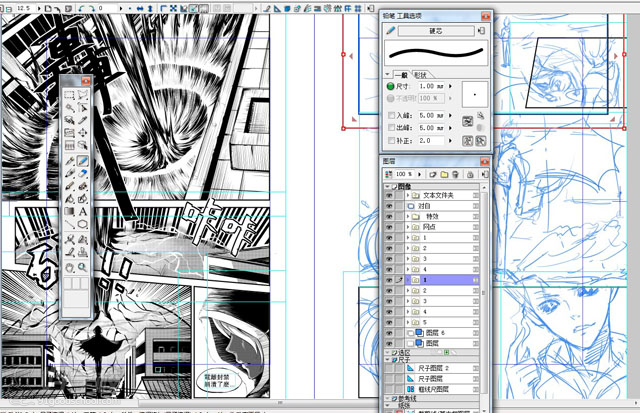Viewport: 640px width, 413px height.
Task: Enable the 出峰 checkbox
Action: 391,128
